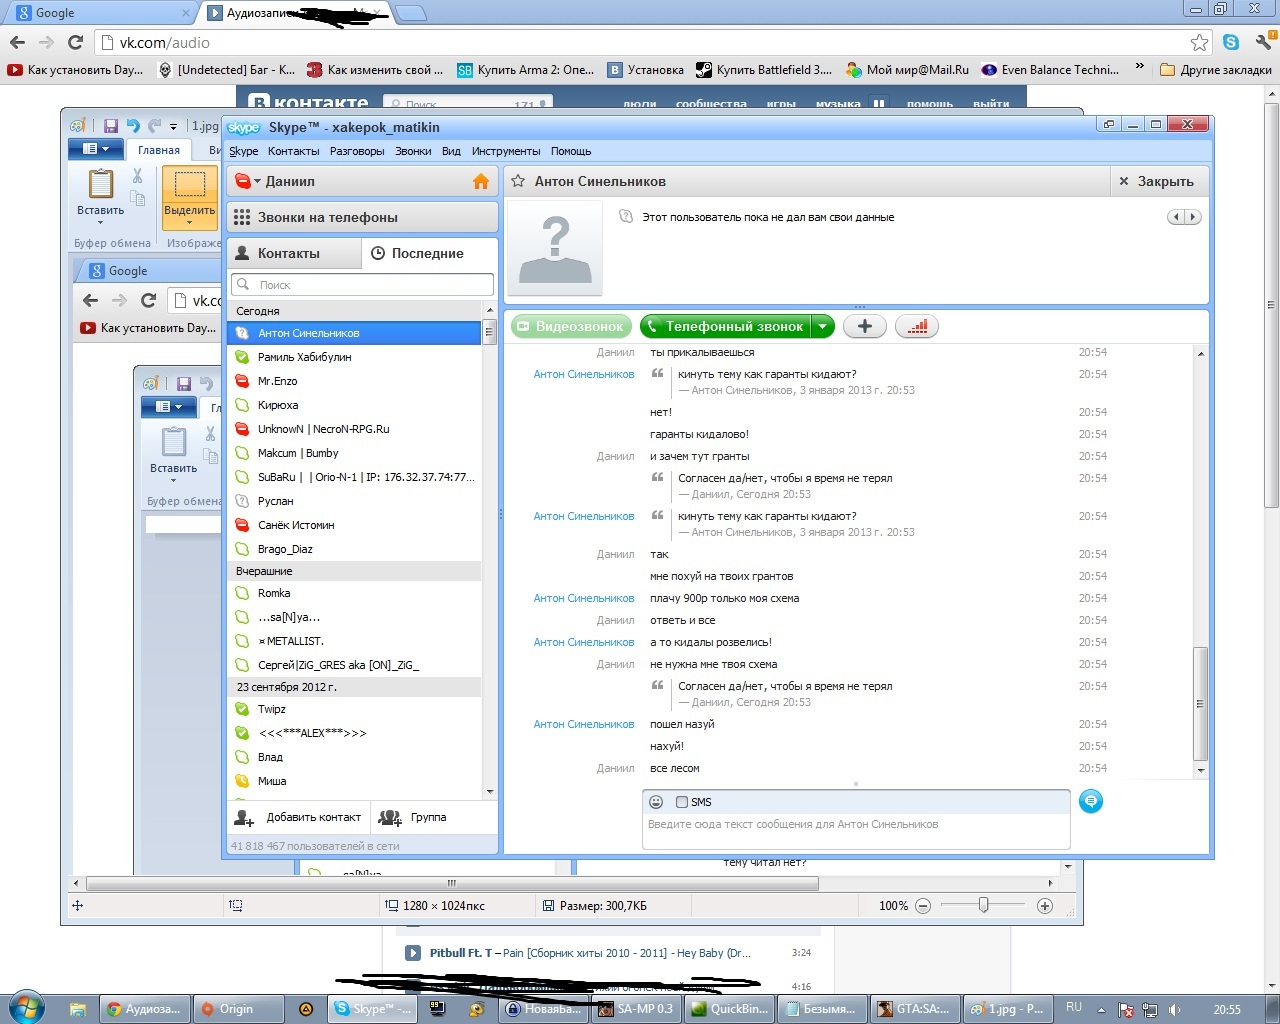Screen dimensions: 1280x1024
Task: Click the volume icon in system tray
Action: pos(1175,1009)
